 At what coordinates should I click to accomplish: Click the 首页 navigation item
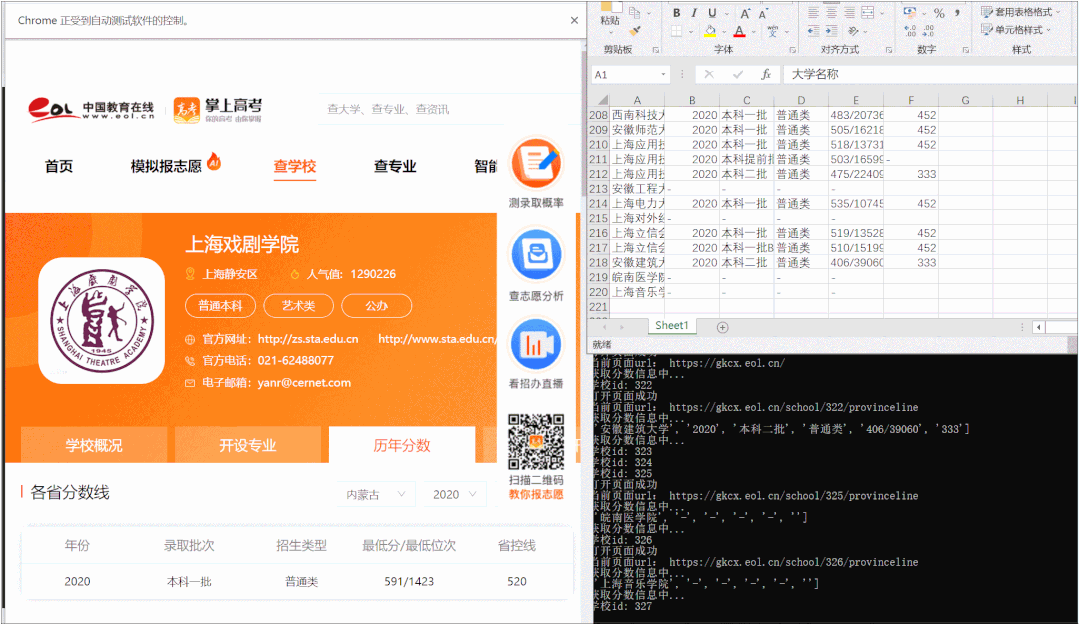point(58,166)
